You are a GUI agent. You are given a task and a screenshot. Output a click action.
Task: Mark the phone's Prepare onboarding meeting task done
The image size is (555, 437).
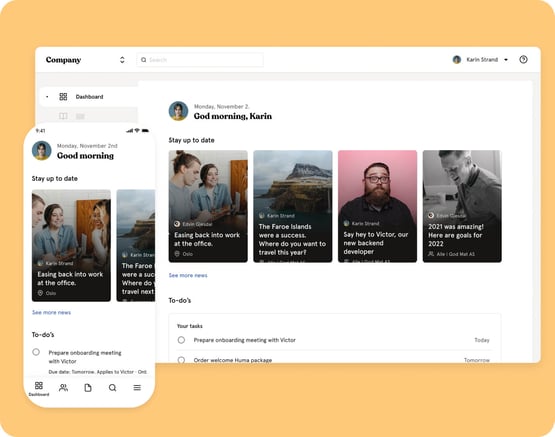point(36,352)
